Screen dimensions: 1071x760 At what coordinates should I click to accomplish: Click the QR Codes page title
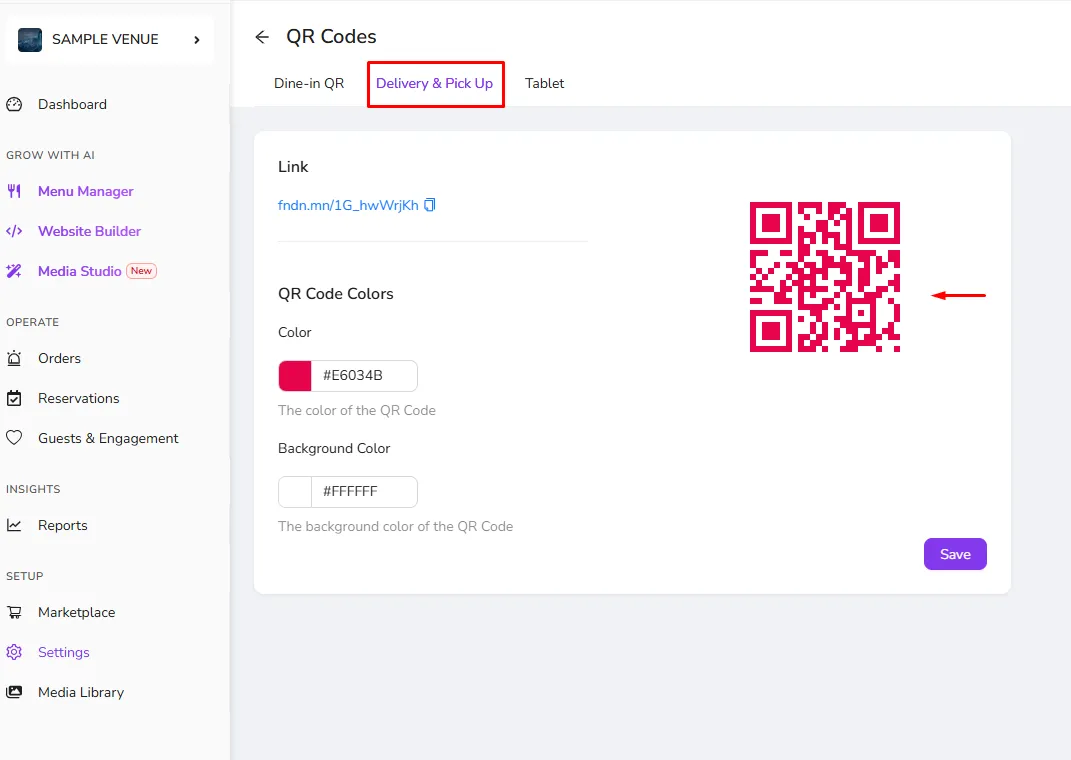point(331,37)
